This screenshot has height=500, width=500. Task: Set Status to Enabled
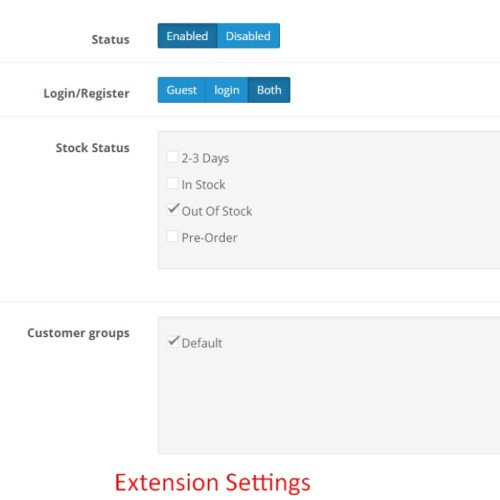tap(187, 36)
